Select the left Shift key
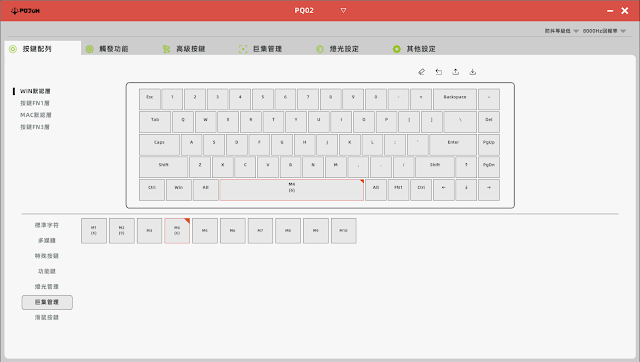This screenshot has width=640, height=362. coord(163,167)
